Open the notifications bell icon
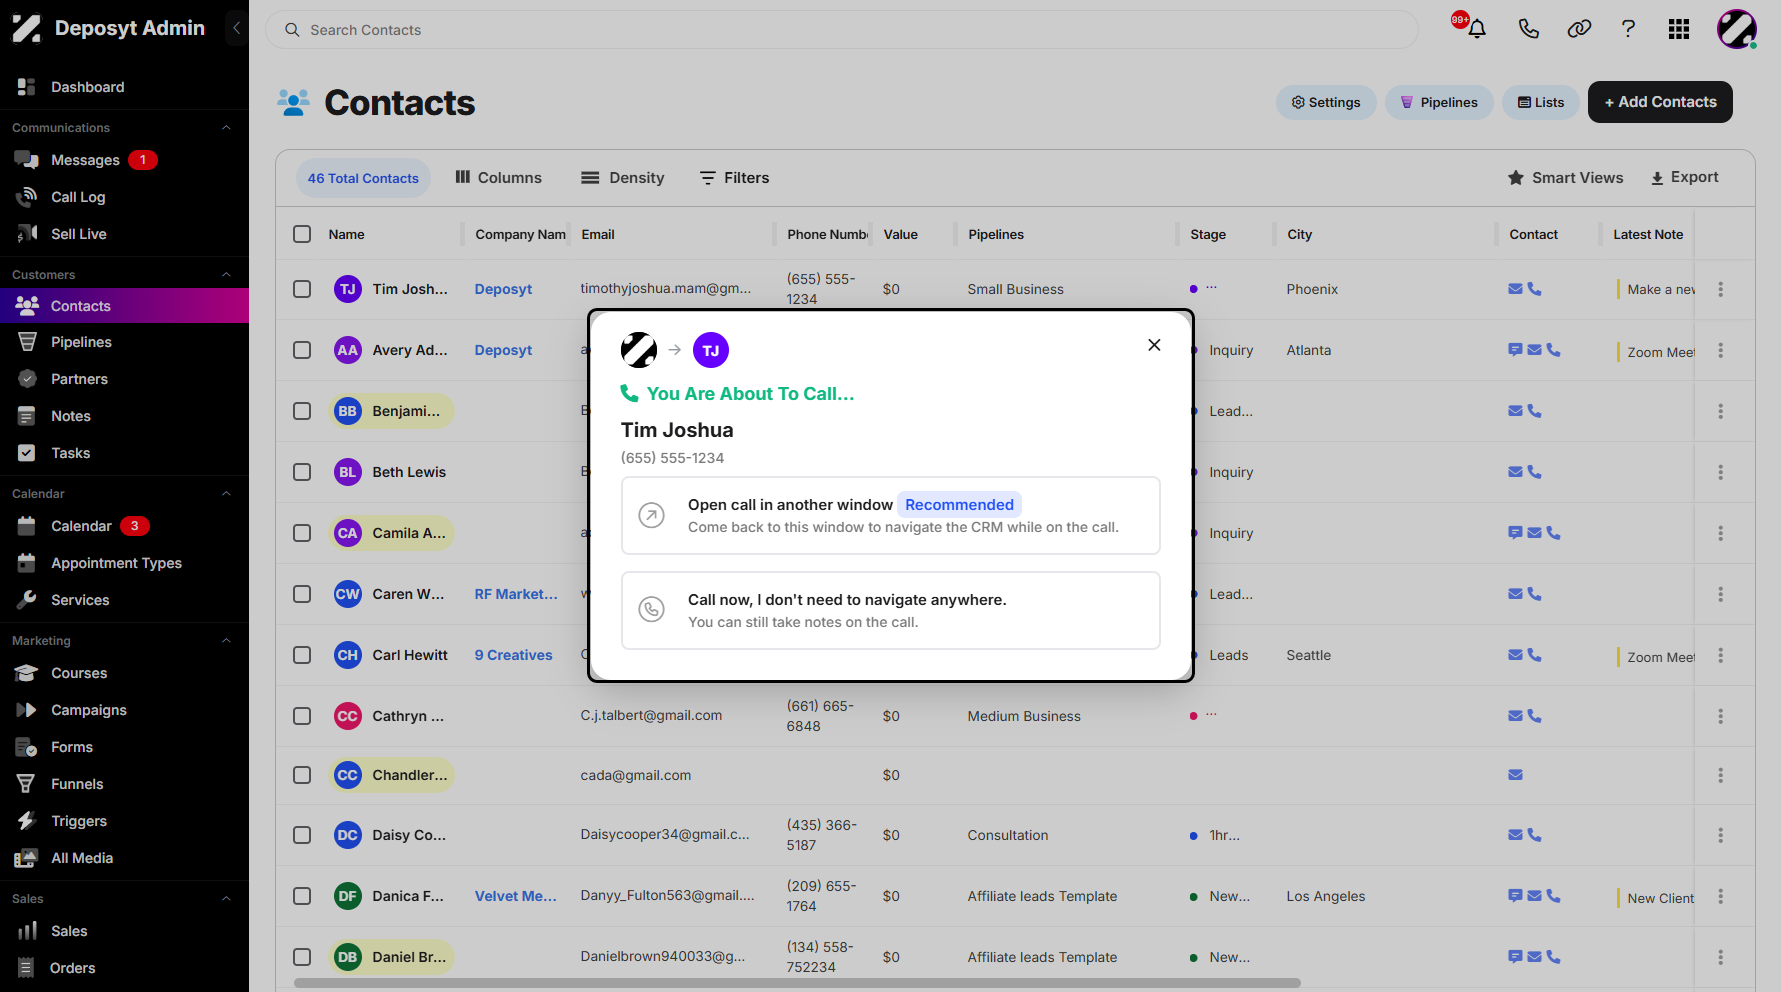 [x=1476, y=29]
